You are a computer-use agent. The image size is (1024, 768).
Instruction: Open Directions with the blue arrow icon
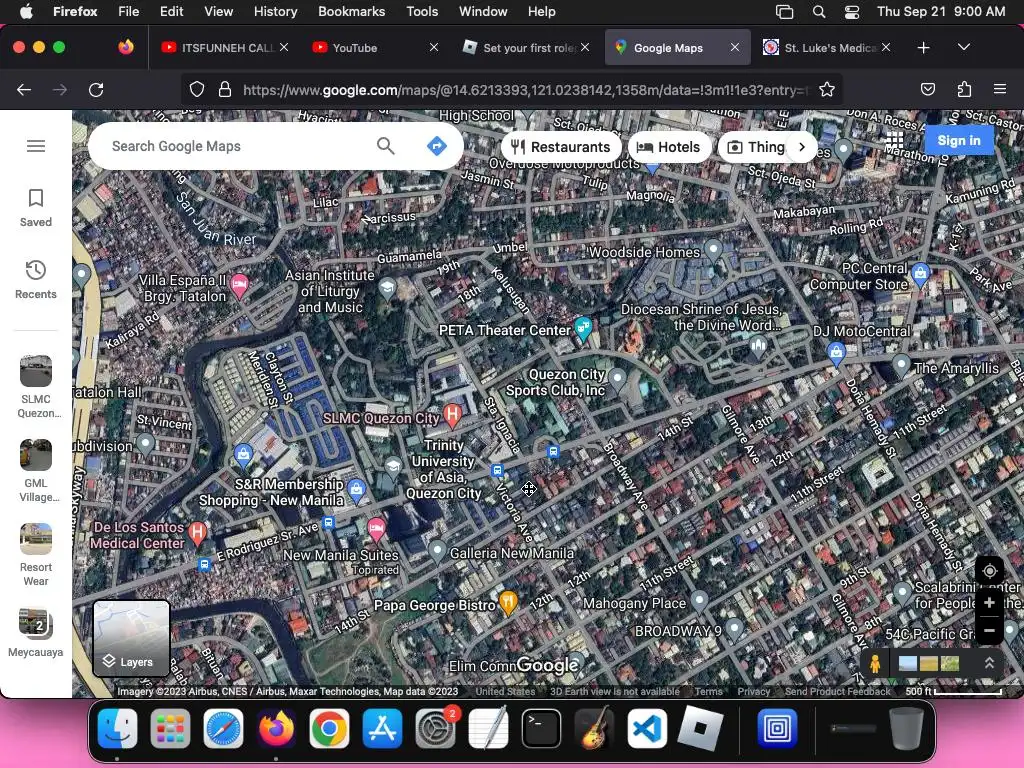[437, 146]
